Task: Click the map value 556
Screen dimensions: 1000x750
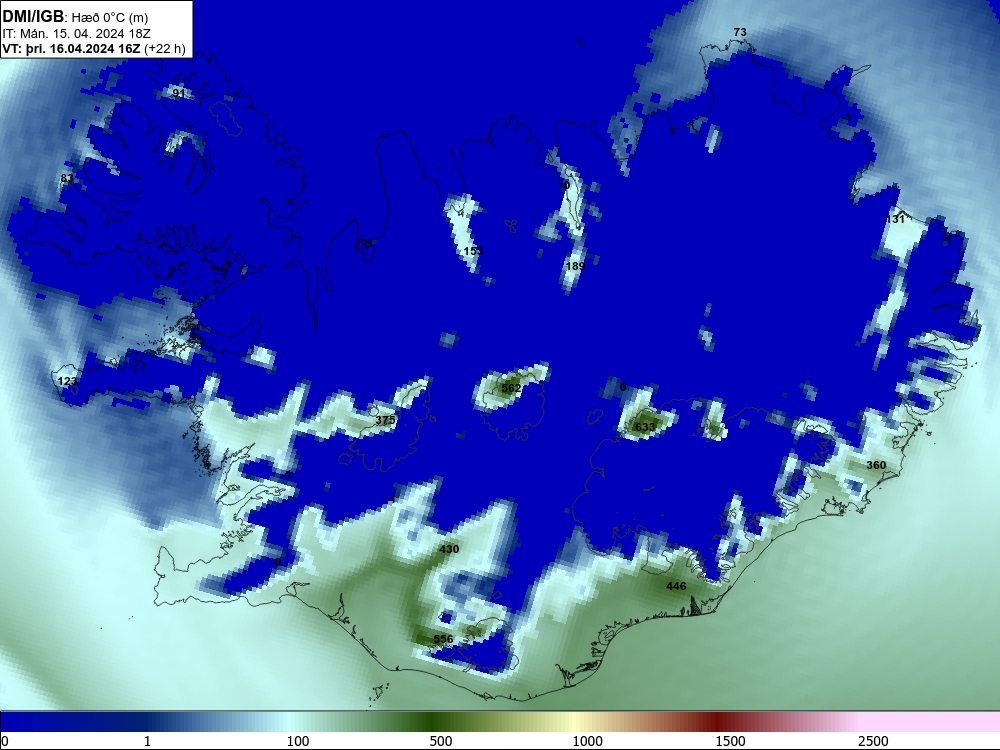Action: (x=443, y=639)
